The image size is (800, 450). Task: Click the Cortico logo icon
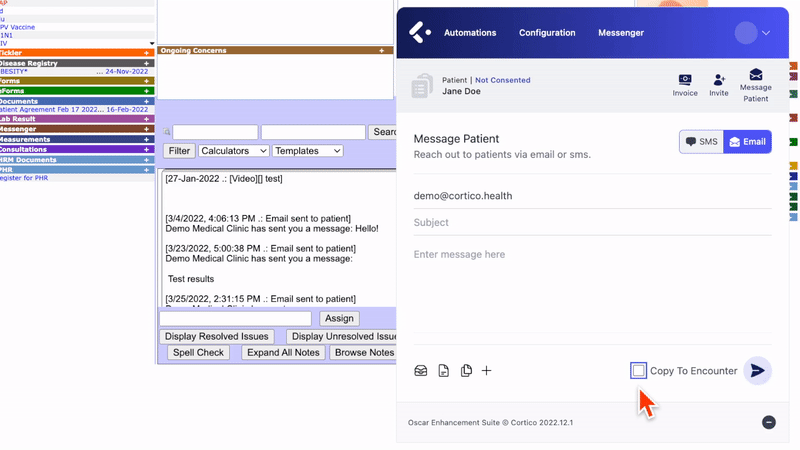point(421,33)
